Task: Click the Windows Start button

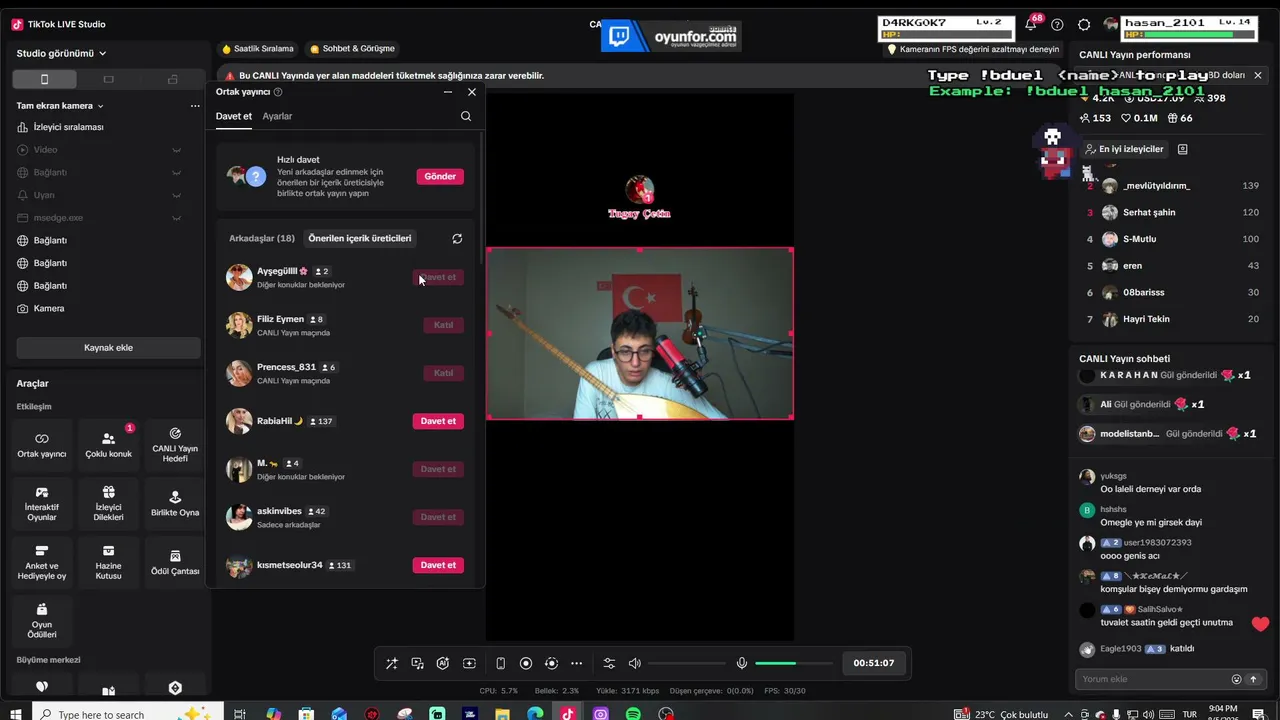Action: click(x=16, y=714)
